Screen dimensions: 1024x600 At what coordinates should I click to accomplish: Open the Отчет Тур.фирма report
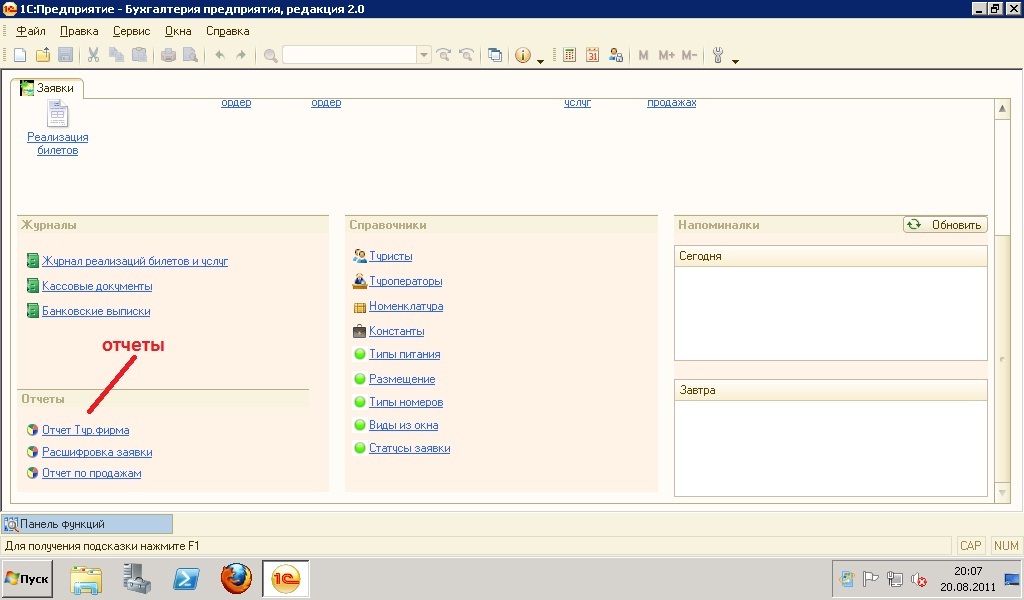86,430
